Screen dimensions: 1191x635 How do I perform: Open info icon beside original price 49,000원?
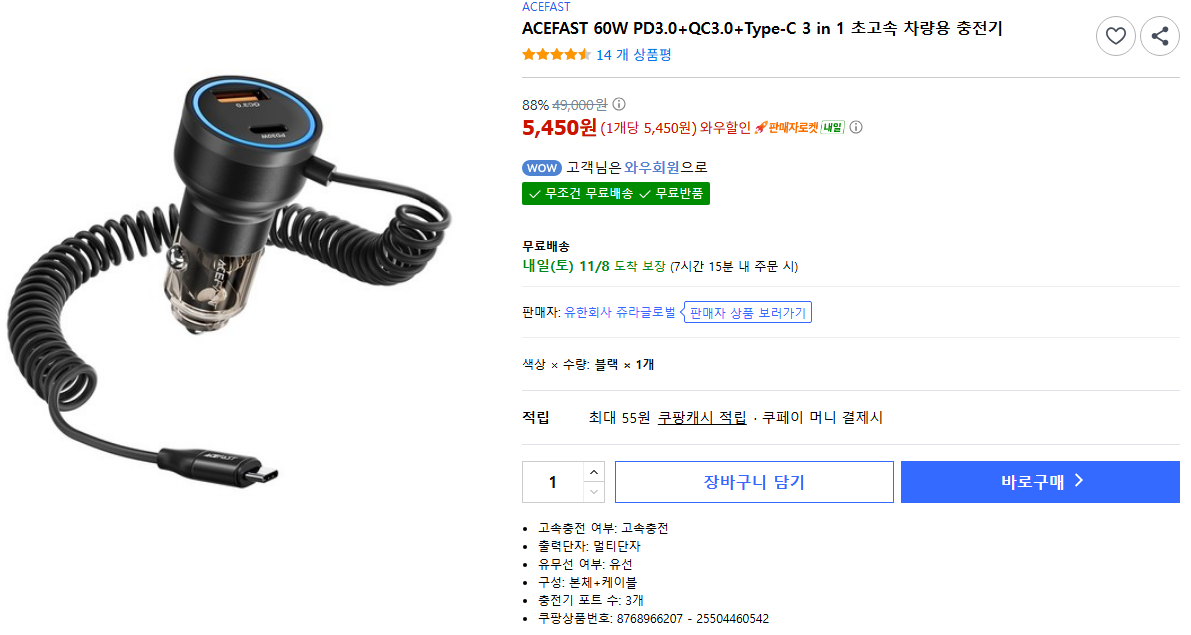(x=619, y=104)
